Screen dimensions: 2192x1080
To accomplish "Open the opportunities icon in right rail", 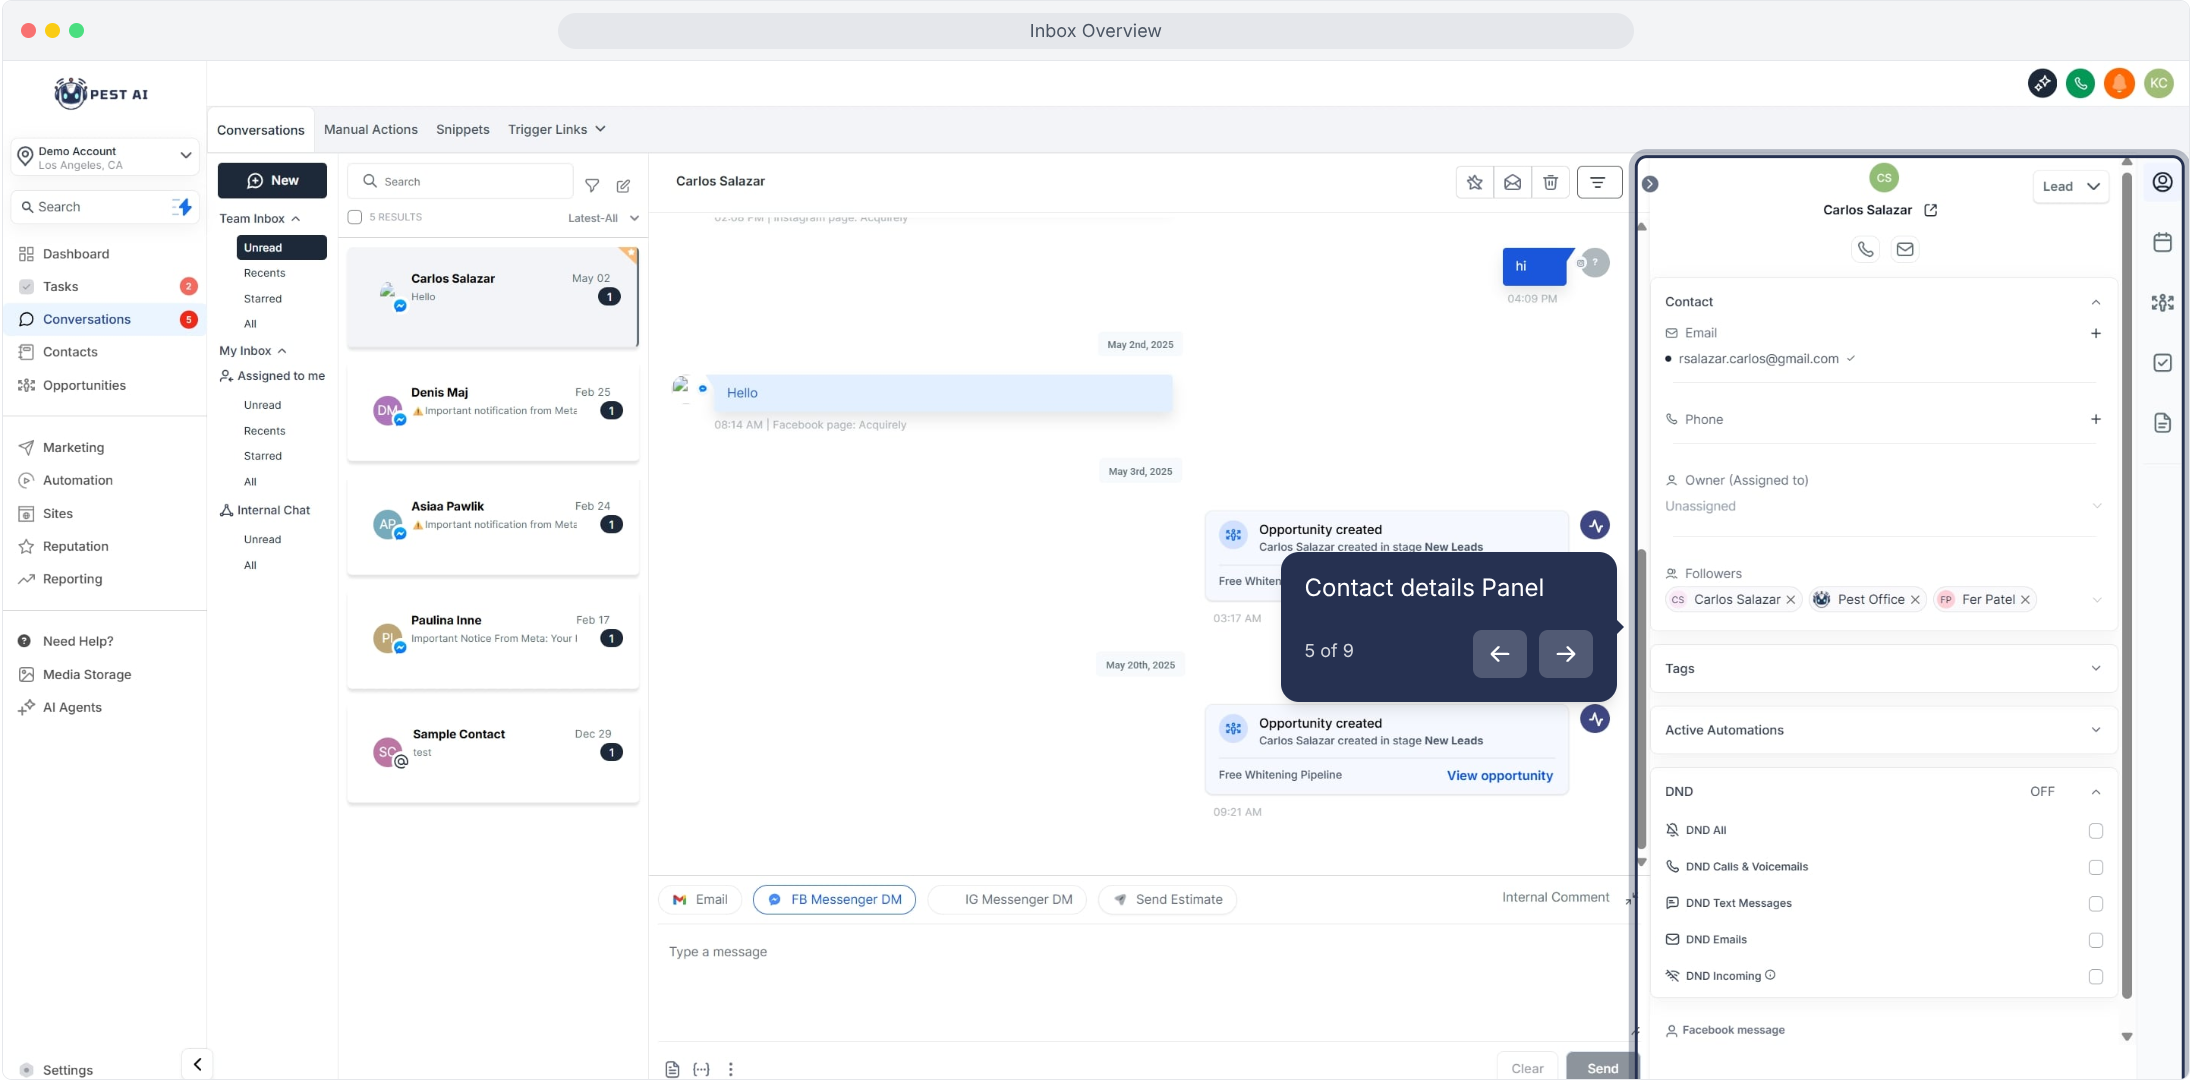I will (x=2162, y=302).
